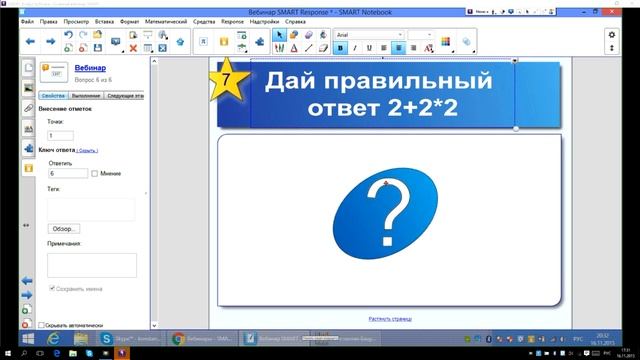The height and width of the screenshot is (360, 640).
Task: Focus the Ответить answer field
Action: pos(68,173)
